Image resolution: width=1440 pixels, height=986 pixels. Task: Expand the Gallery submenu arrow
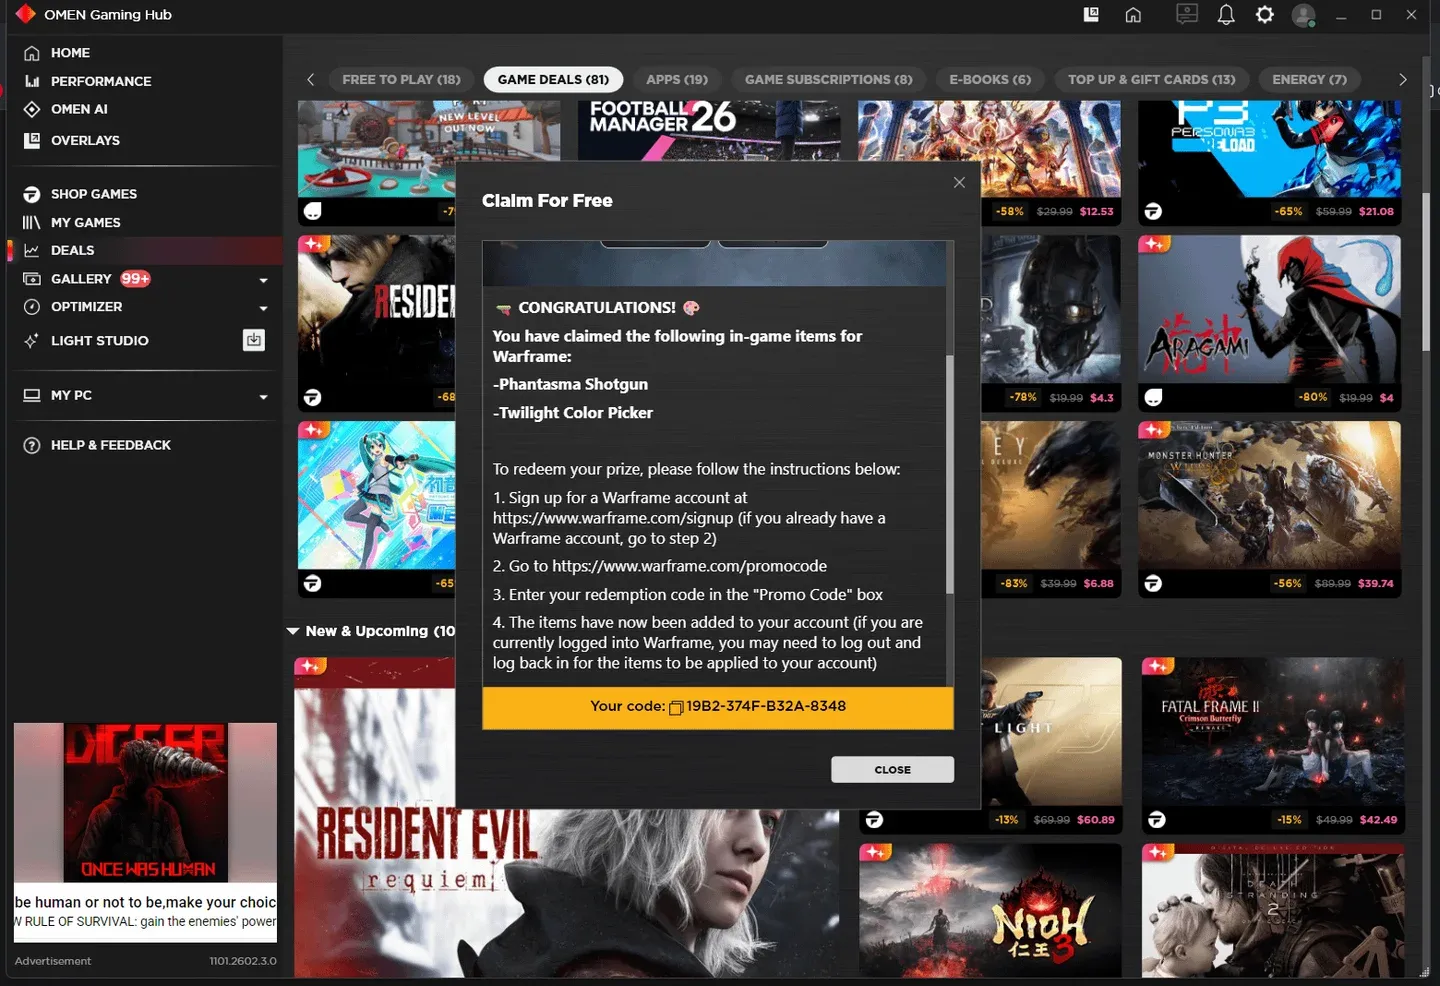264,280
